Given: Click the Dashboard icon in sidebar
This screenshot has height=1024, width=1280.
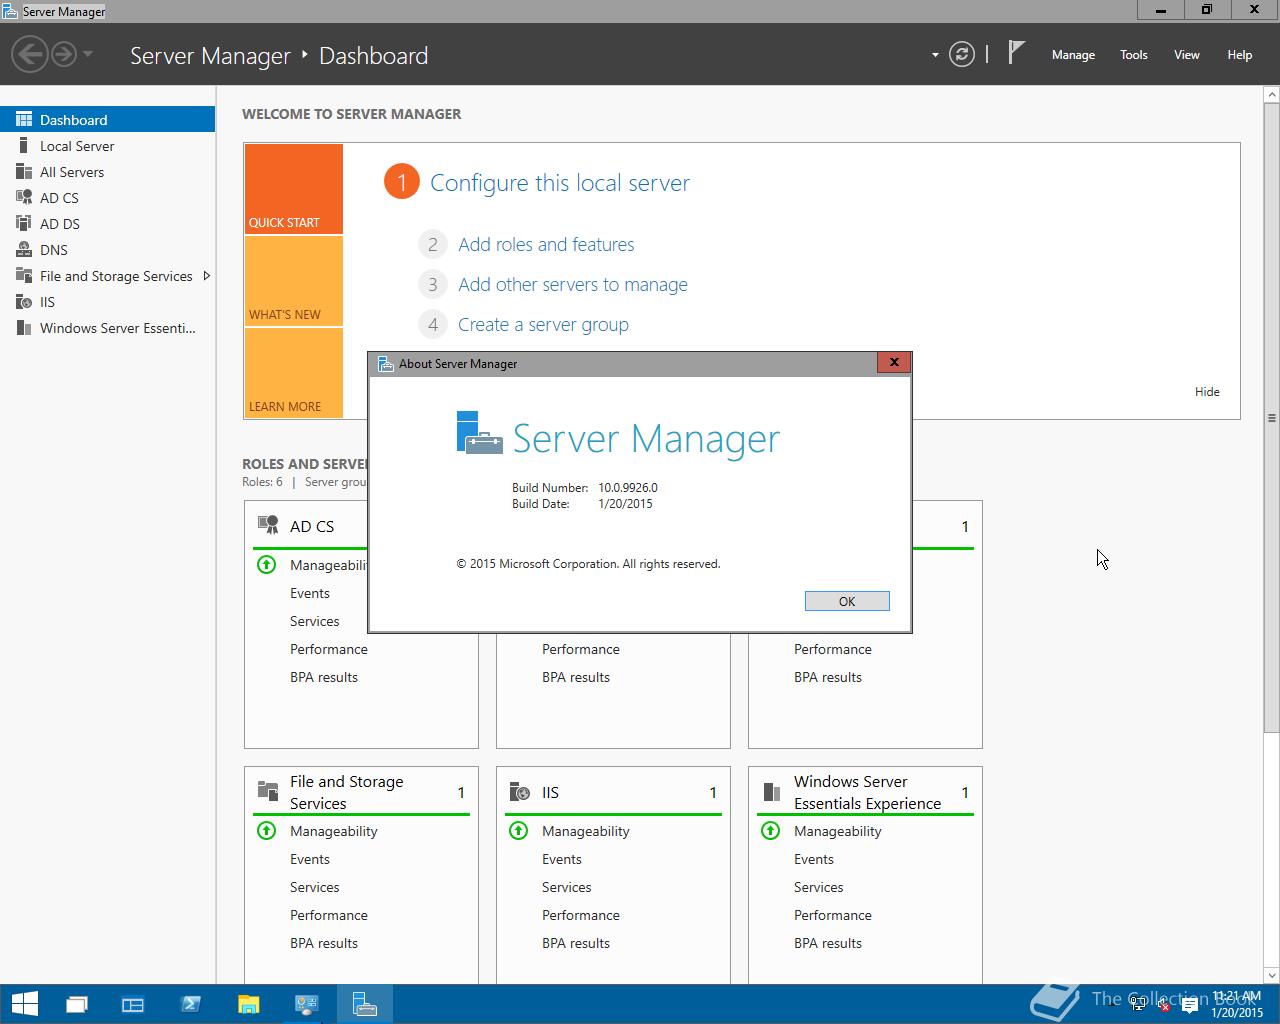Looking at the screenshot, I should pyautogui.click(x=24, y=119).
